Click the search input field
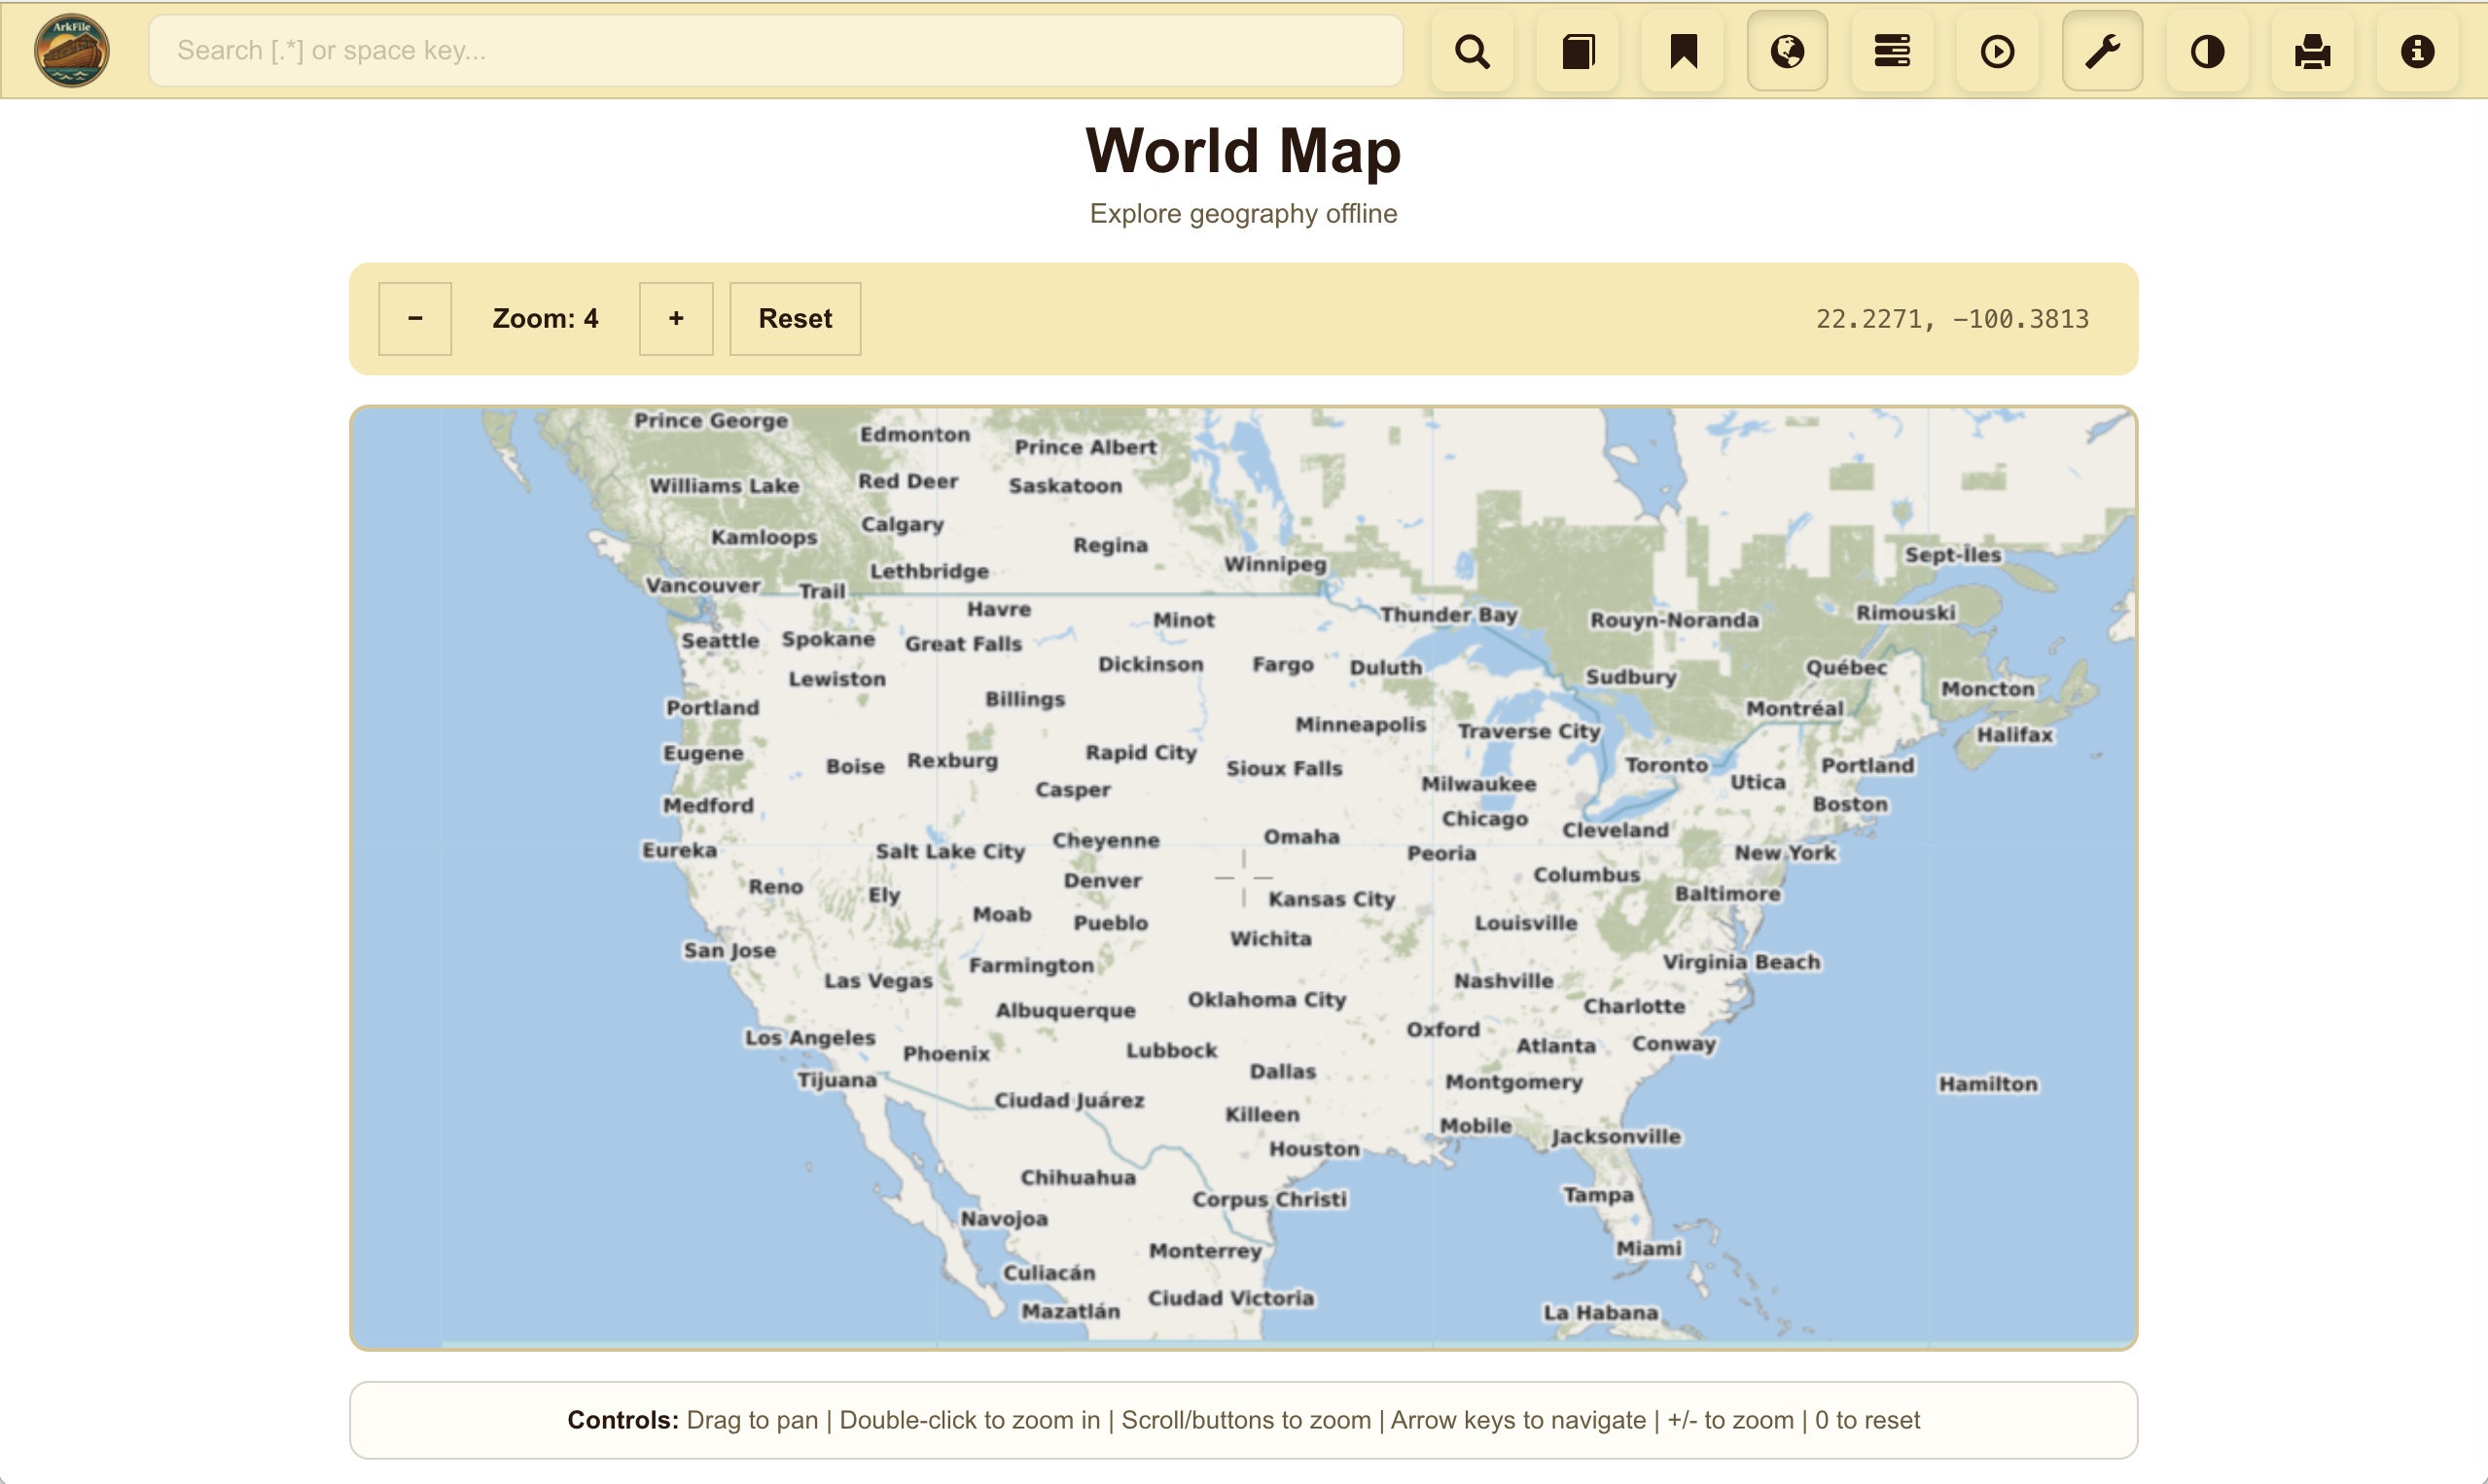2488x1484 pixels. click(x=776, y=50)
